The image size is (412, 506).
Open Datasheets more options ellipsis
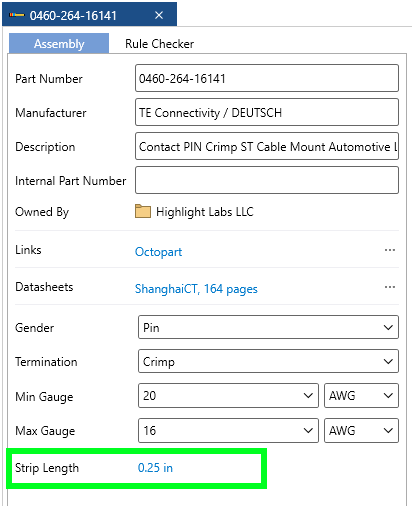390,287
